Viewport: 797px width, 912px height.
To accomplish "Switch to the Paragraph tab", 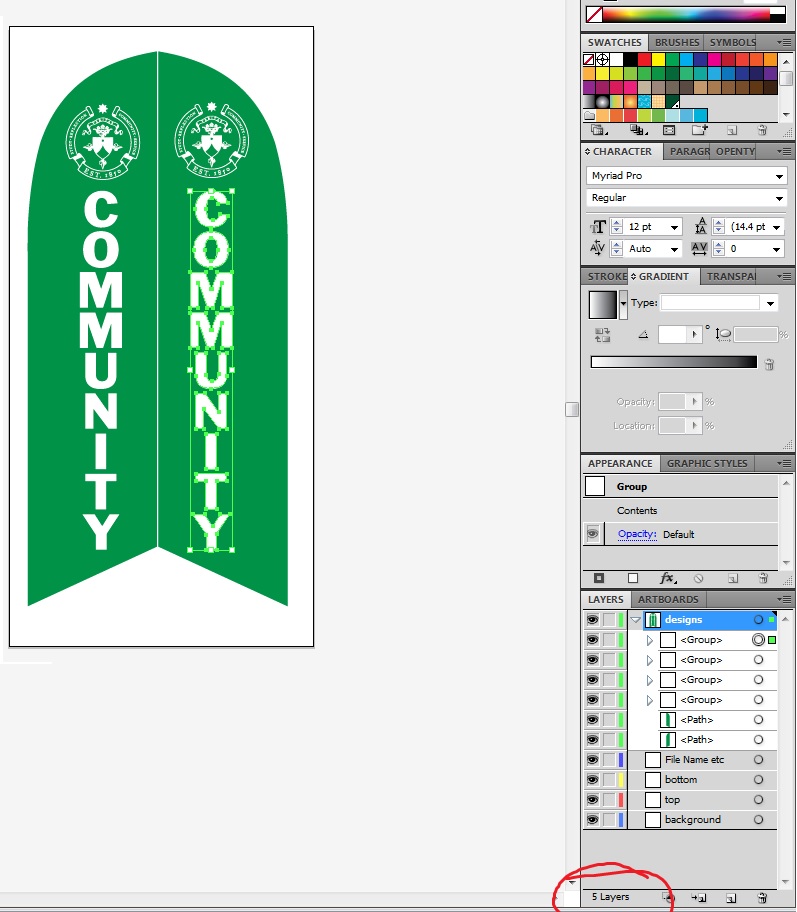I will coord(689,151).
